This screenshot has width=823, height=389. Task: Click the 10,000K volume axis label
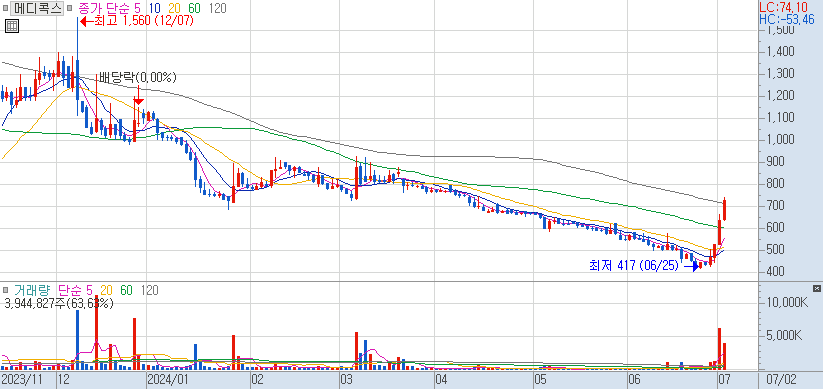[x=787, y=303]
